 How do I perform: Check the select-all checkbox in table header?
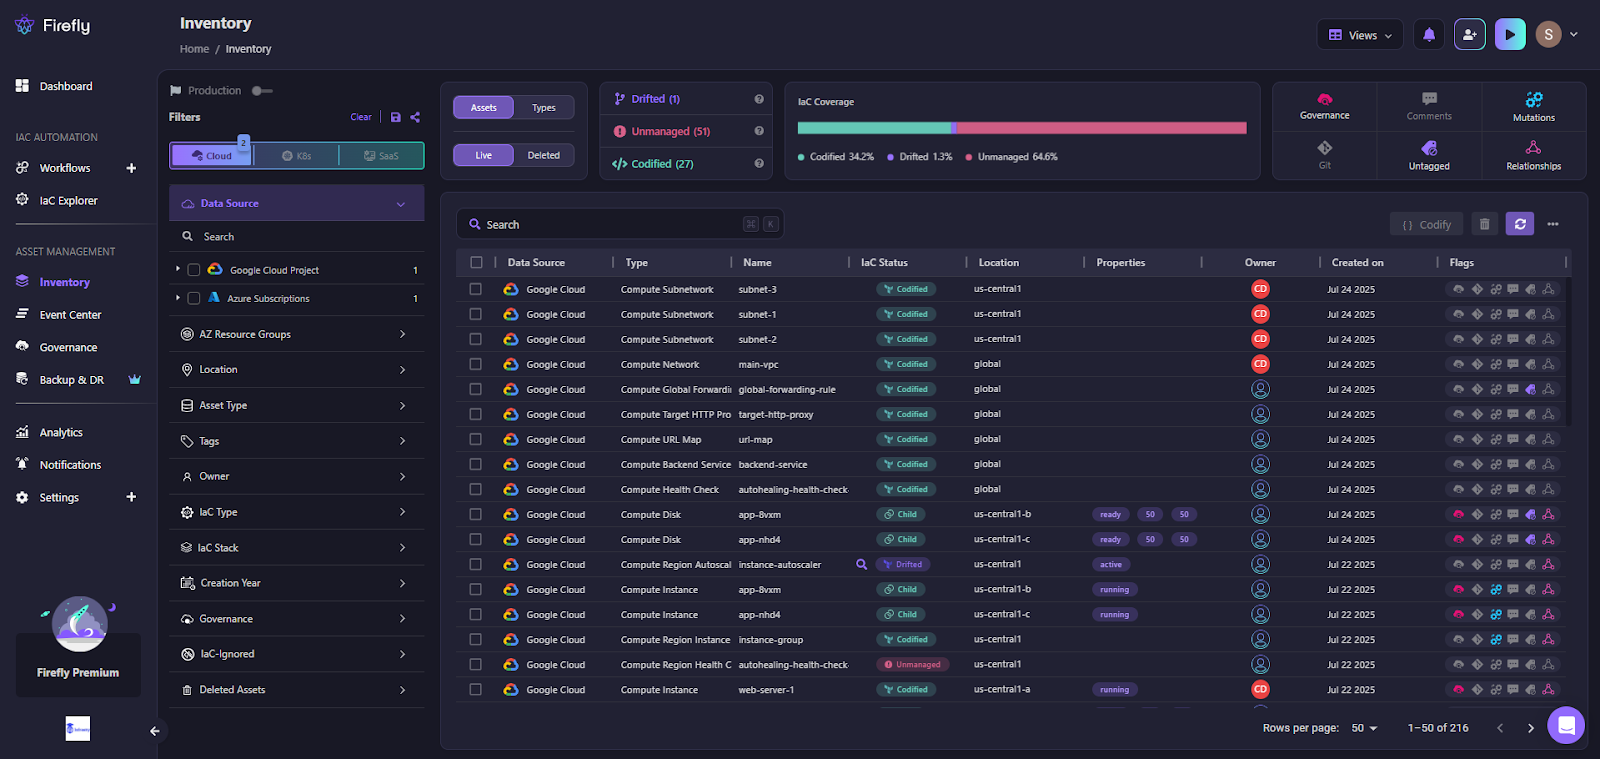coord(476,262)
